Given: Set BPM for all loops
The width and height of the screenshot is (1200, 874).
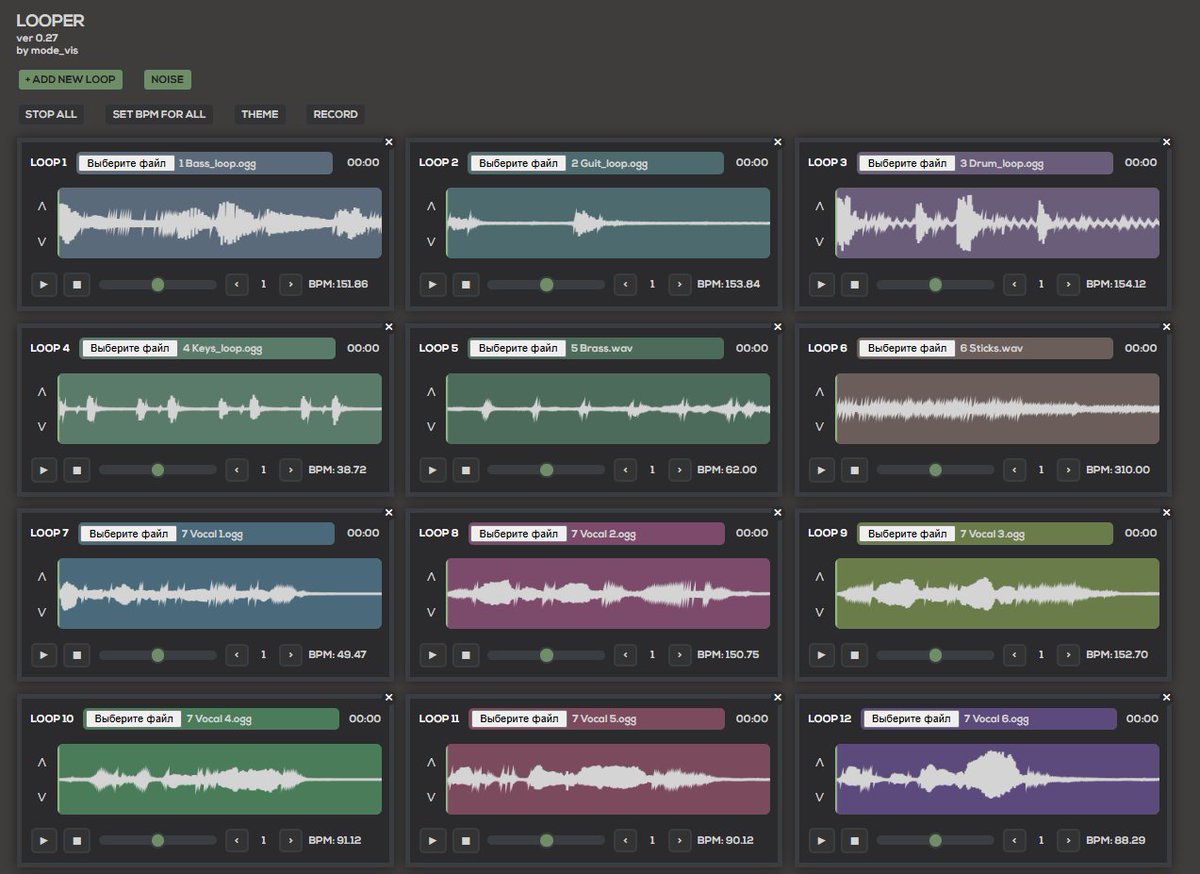Looking at the screenshot, I should pyautogui.click(x=159, y=114).
